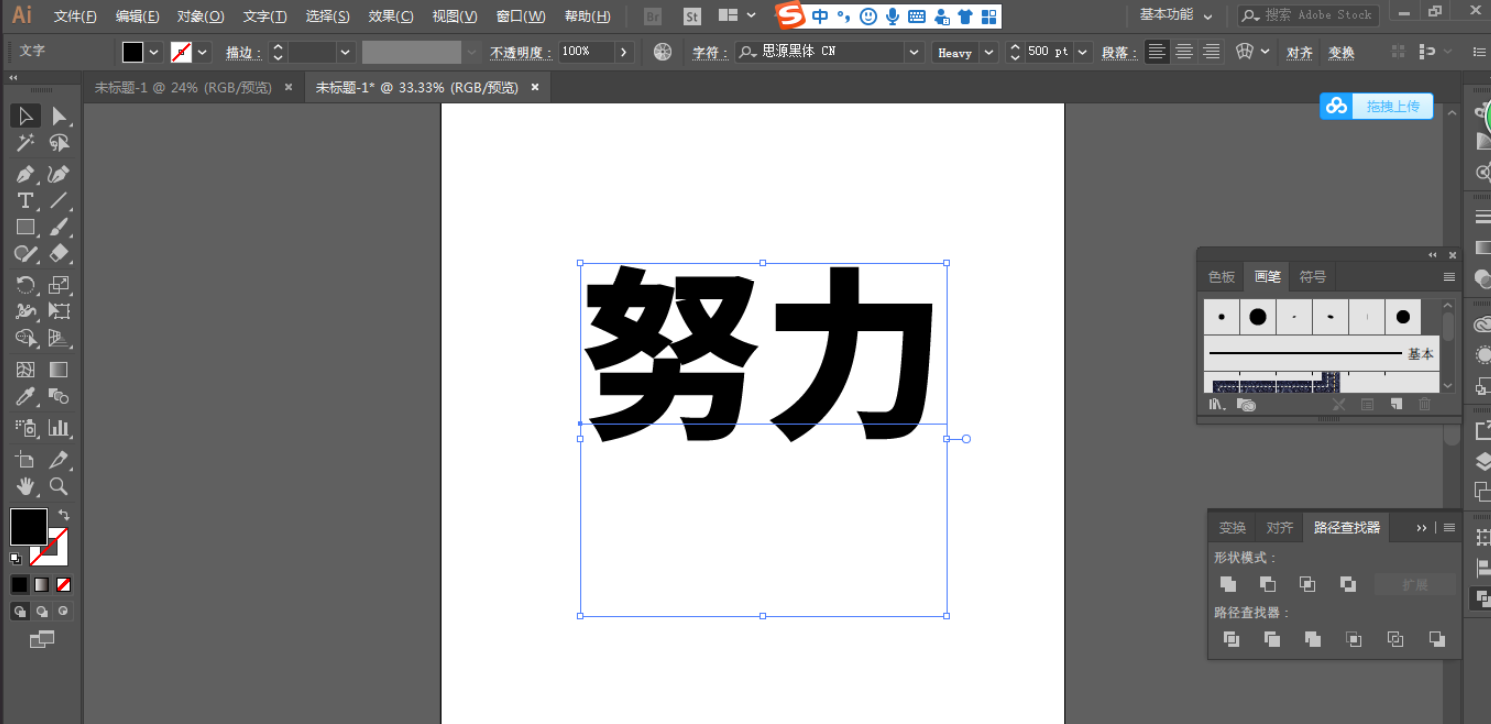Select the Gradient tool

point(59,370)
